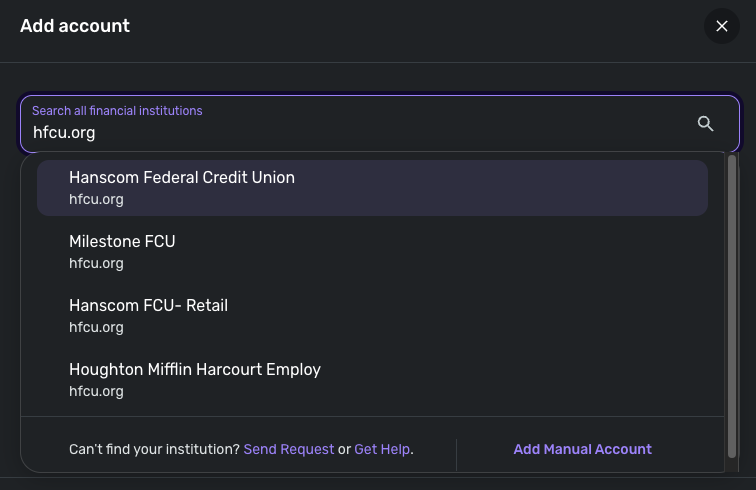The width and height of the screenshot is (756, 490).
Task: Select Houghton Mifflin Harcourt Employ institution
Action: click(372, 379)
